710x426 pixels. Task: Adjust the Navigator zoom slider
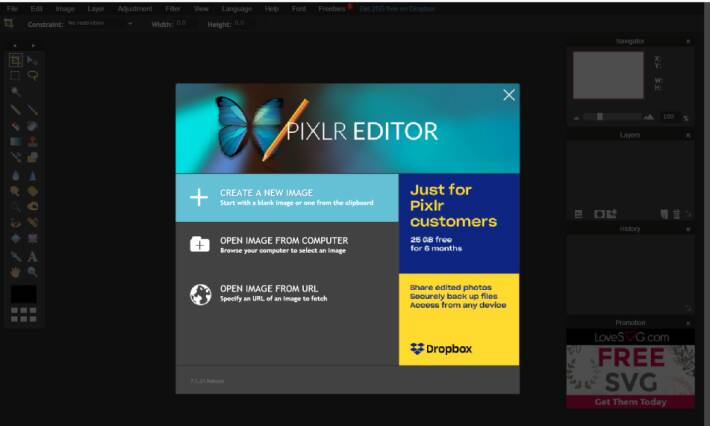pyautogui.click(x=600, y=117)
